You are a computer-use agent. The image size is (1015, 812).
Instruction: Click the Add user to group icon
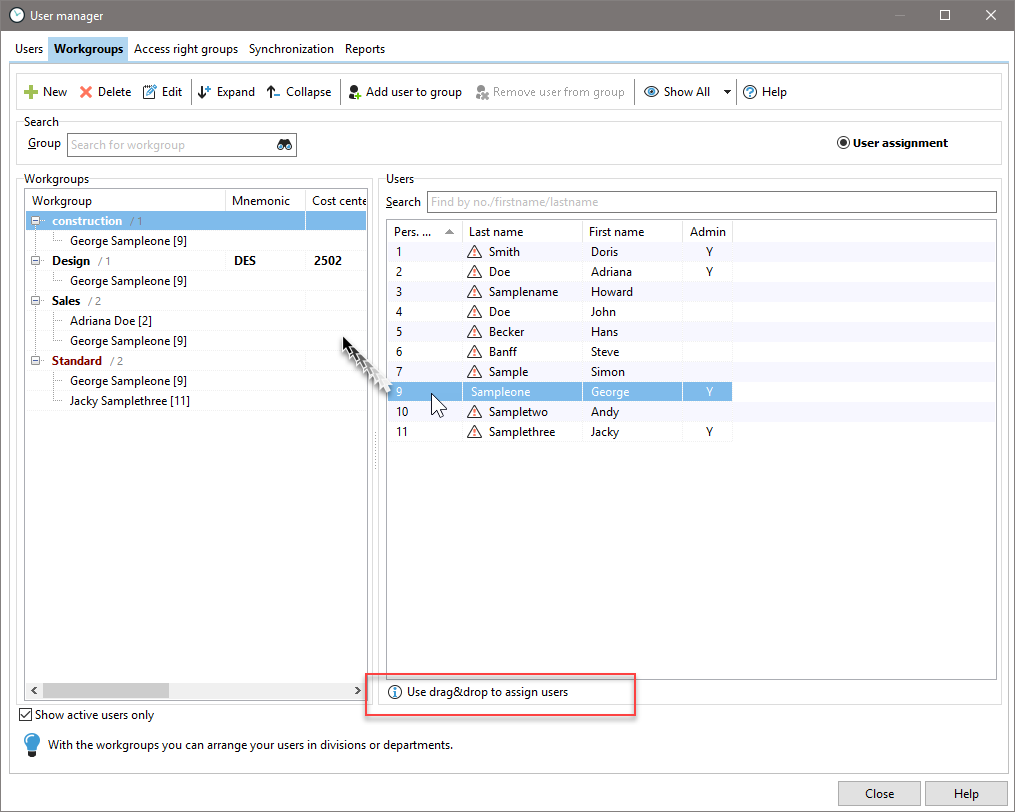click(355, 92)
